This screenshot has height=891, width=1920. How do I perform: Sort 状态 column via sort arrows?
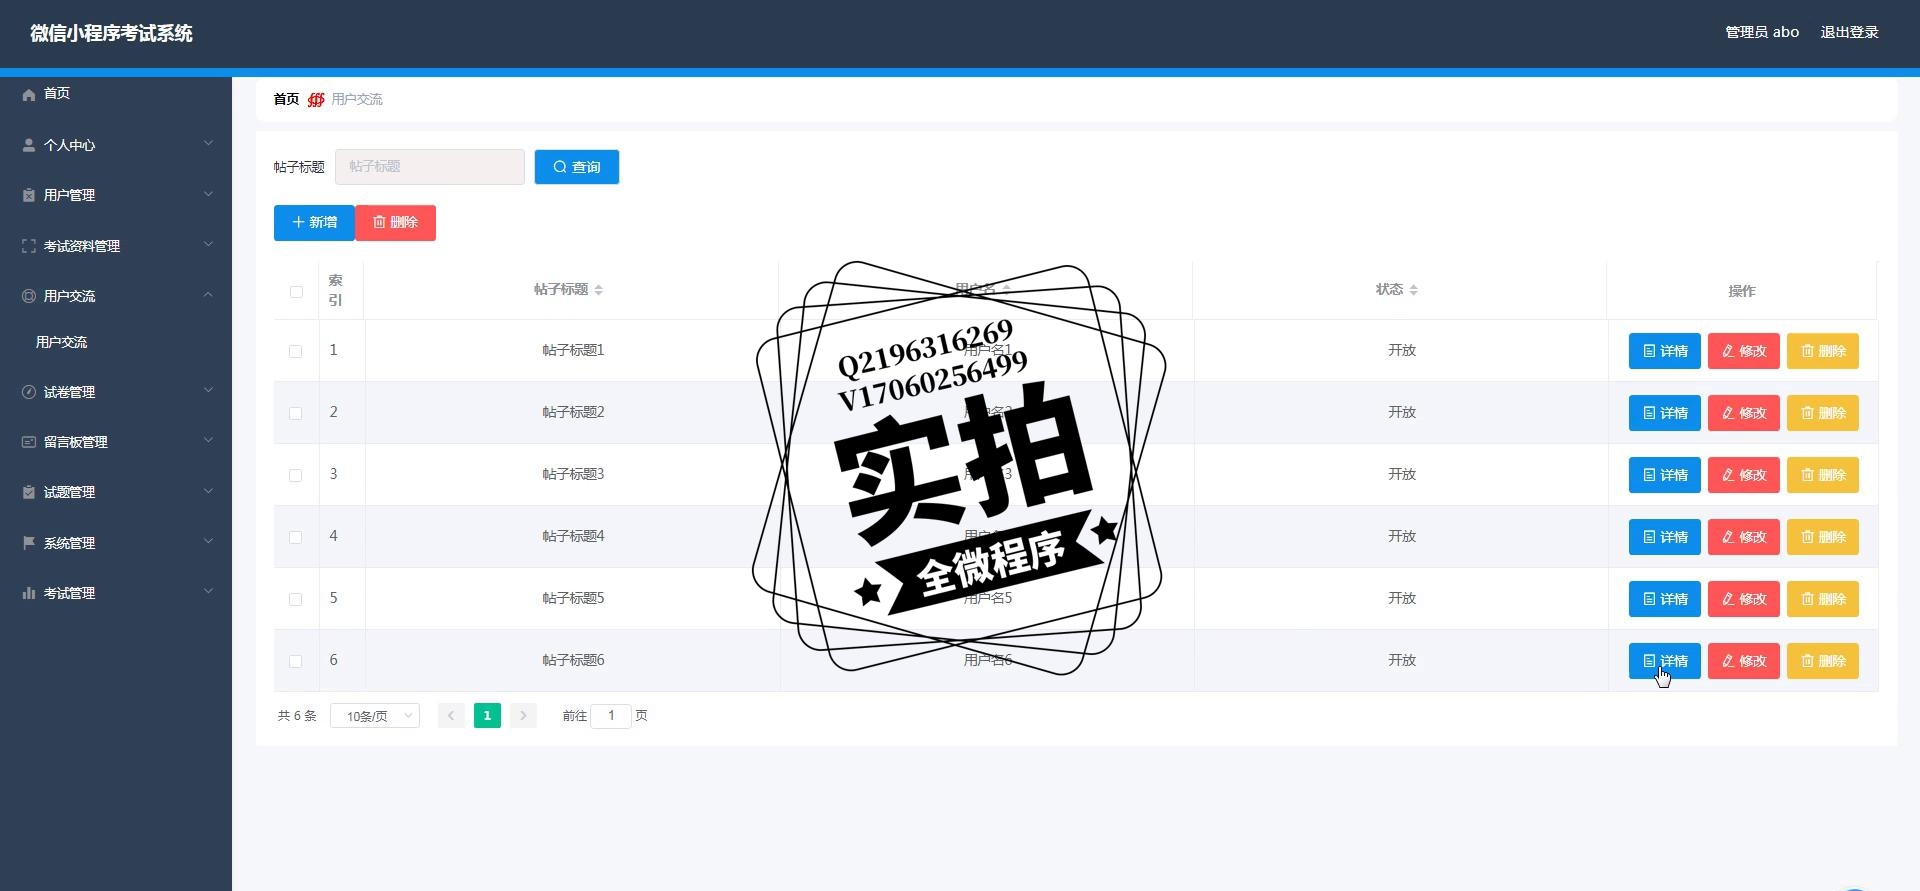(x=1413, y=290)
